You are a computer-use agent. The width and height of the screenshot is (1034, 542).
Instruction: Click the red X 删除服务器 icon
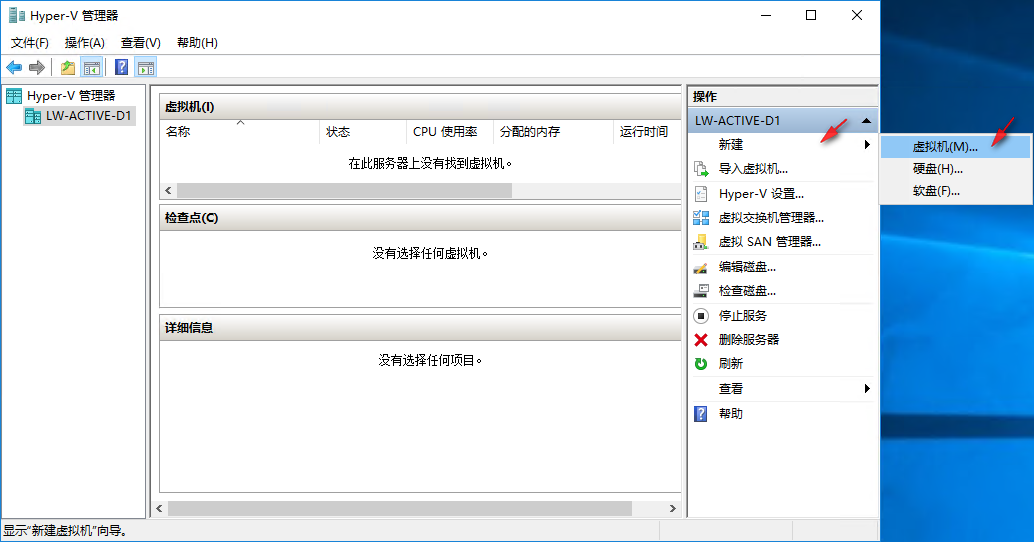pyautogui.click(x=701, y=340)
